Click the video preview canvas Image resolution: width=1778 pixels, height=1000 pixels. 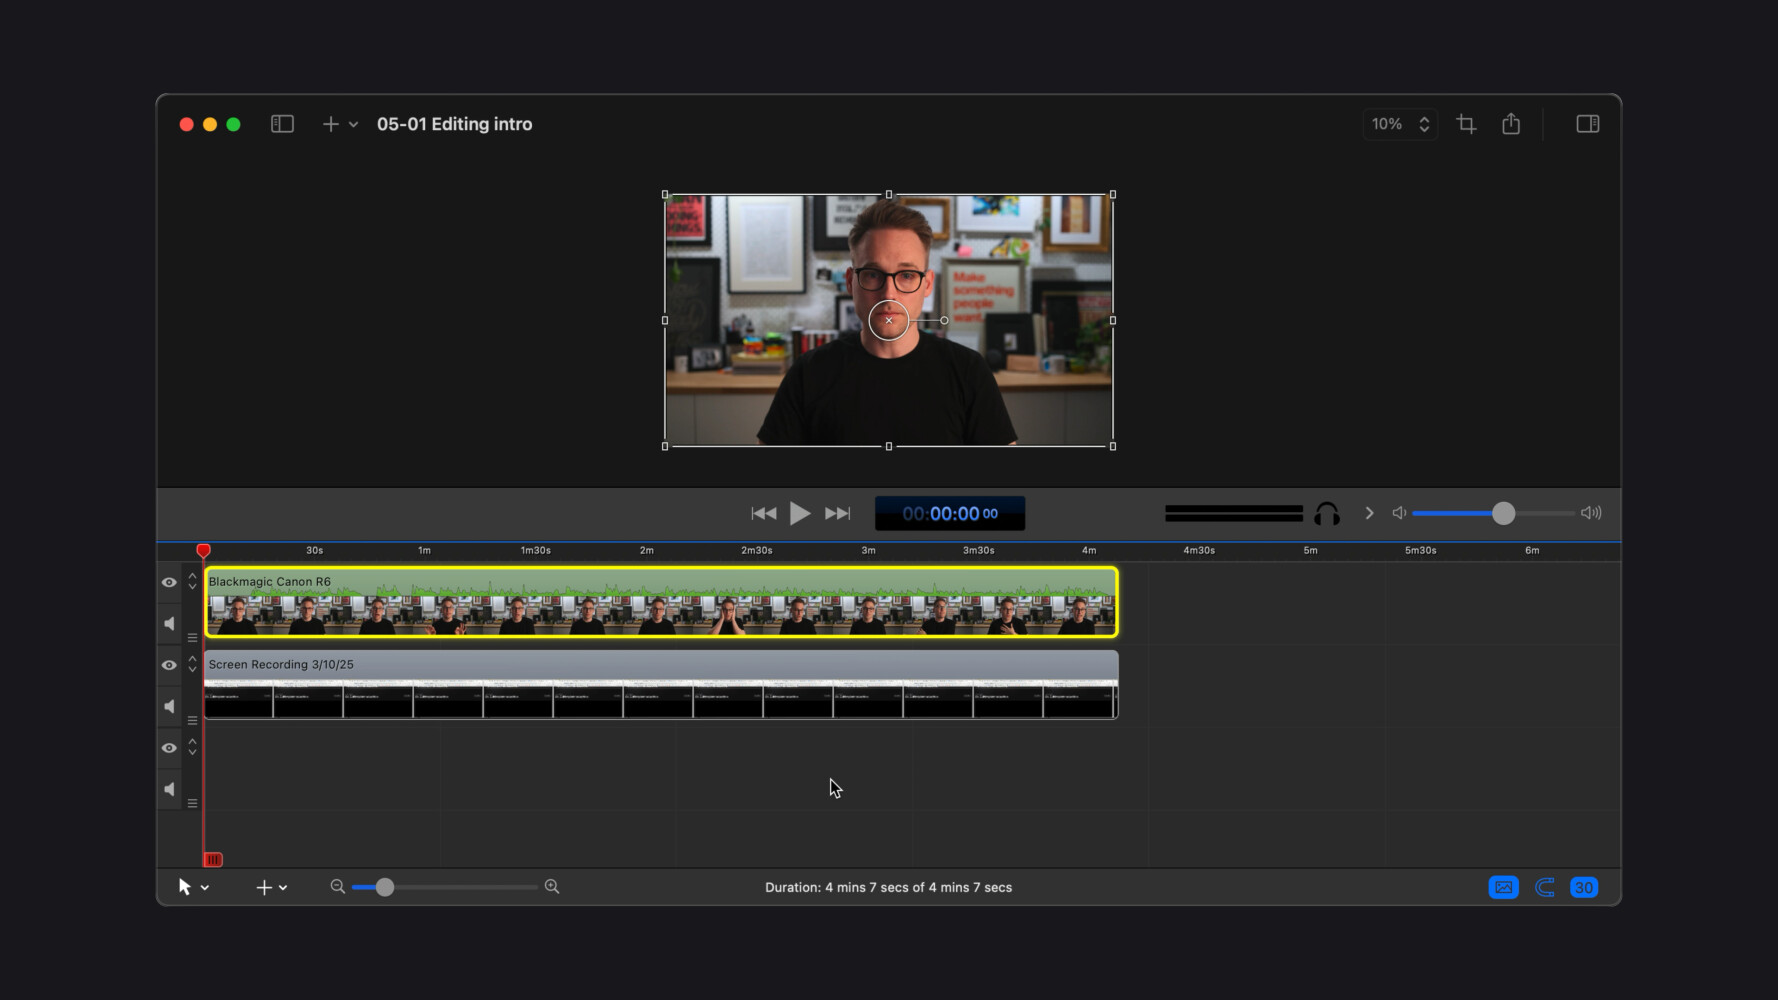pos(889,320)
